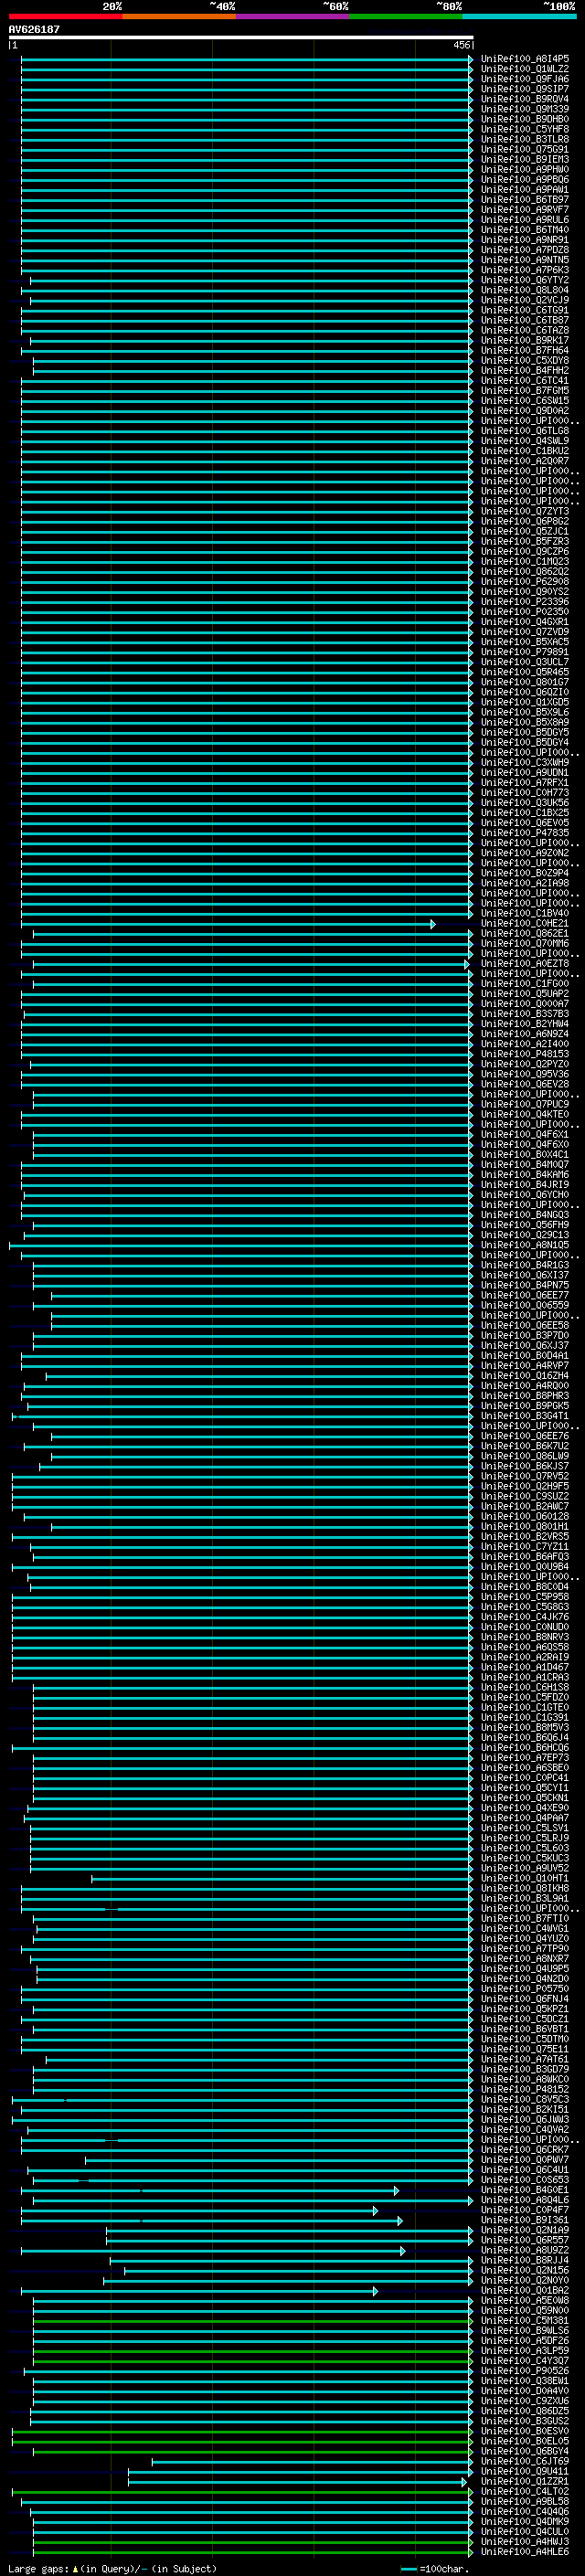Select the UniRef100_B0X4C1 entry
This screenshot has width=585, height=2576.
tap(525, 1154)
